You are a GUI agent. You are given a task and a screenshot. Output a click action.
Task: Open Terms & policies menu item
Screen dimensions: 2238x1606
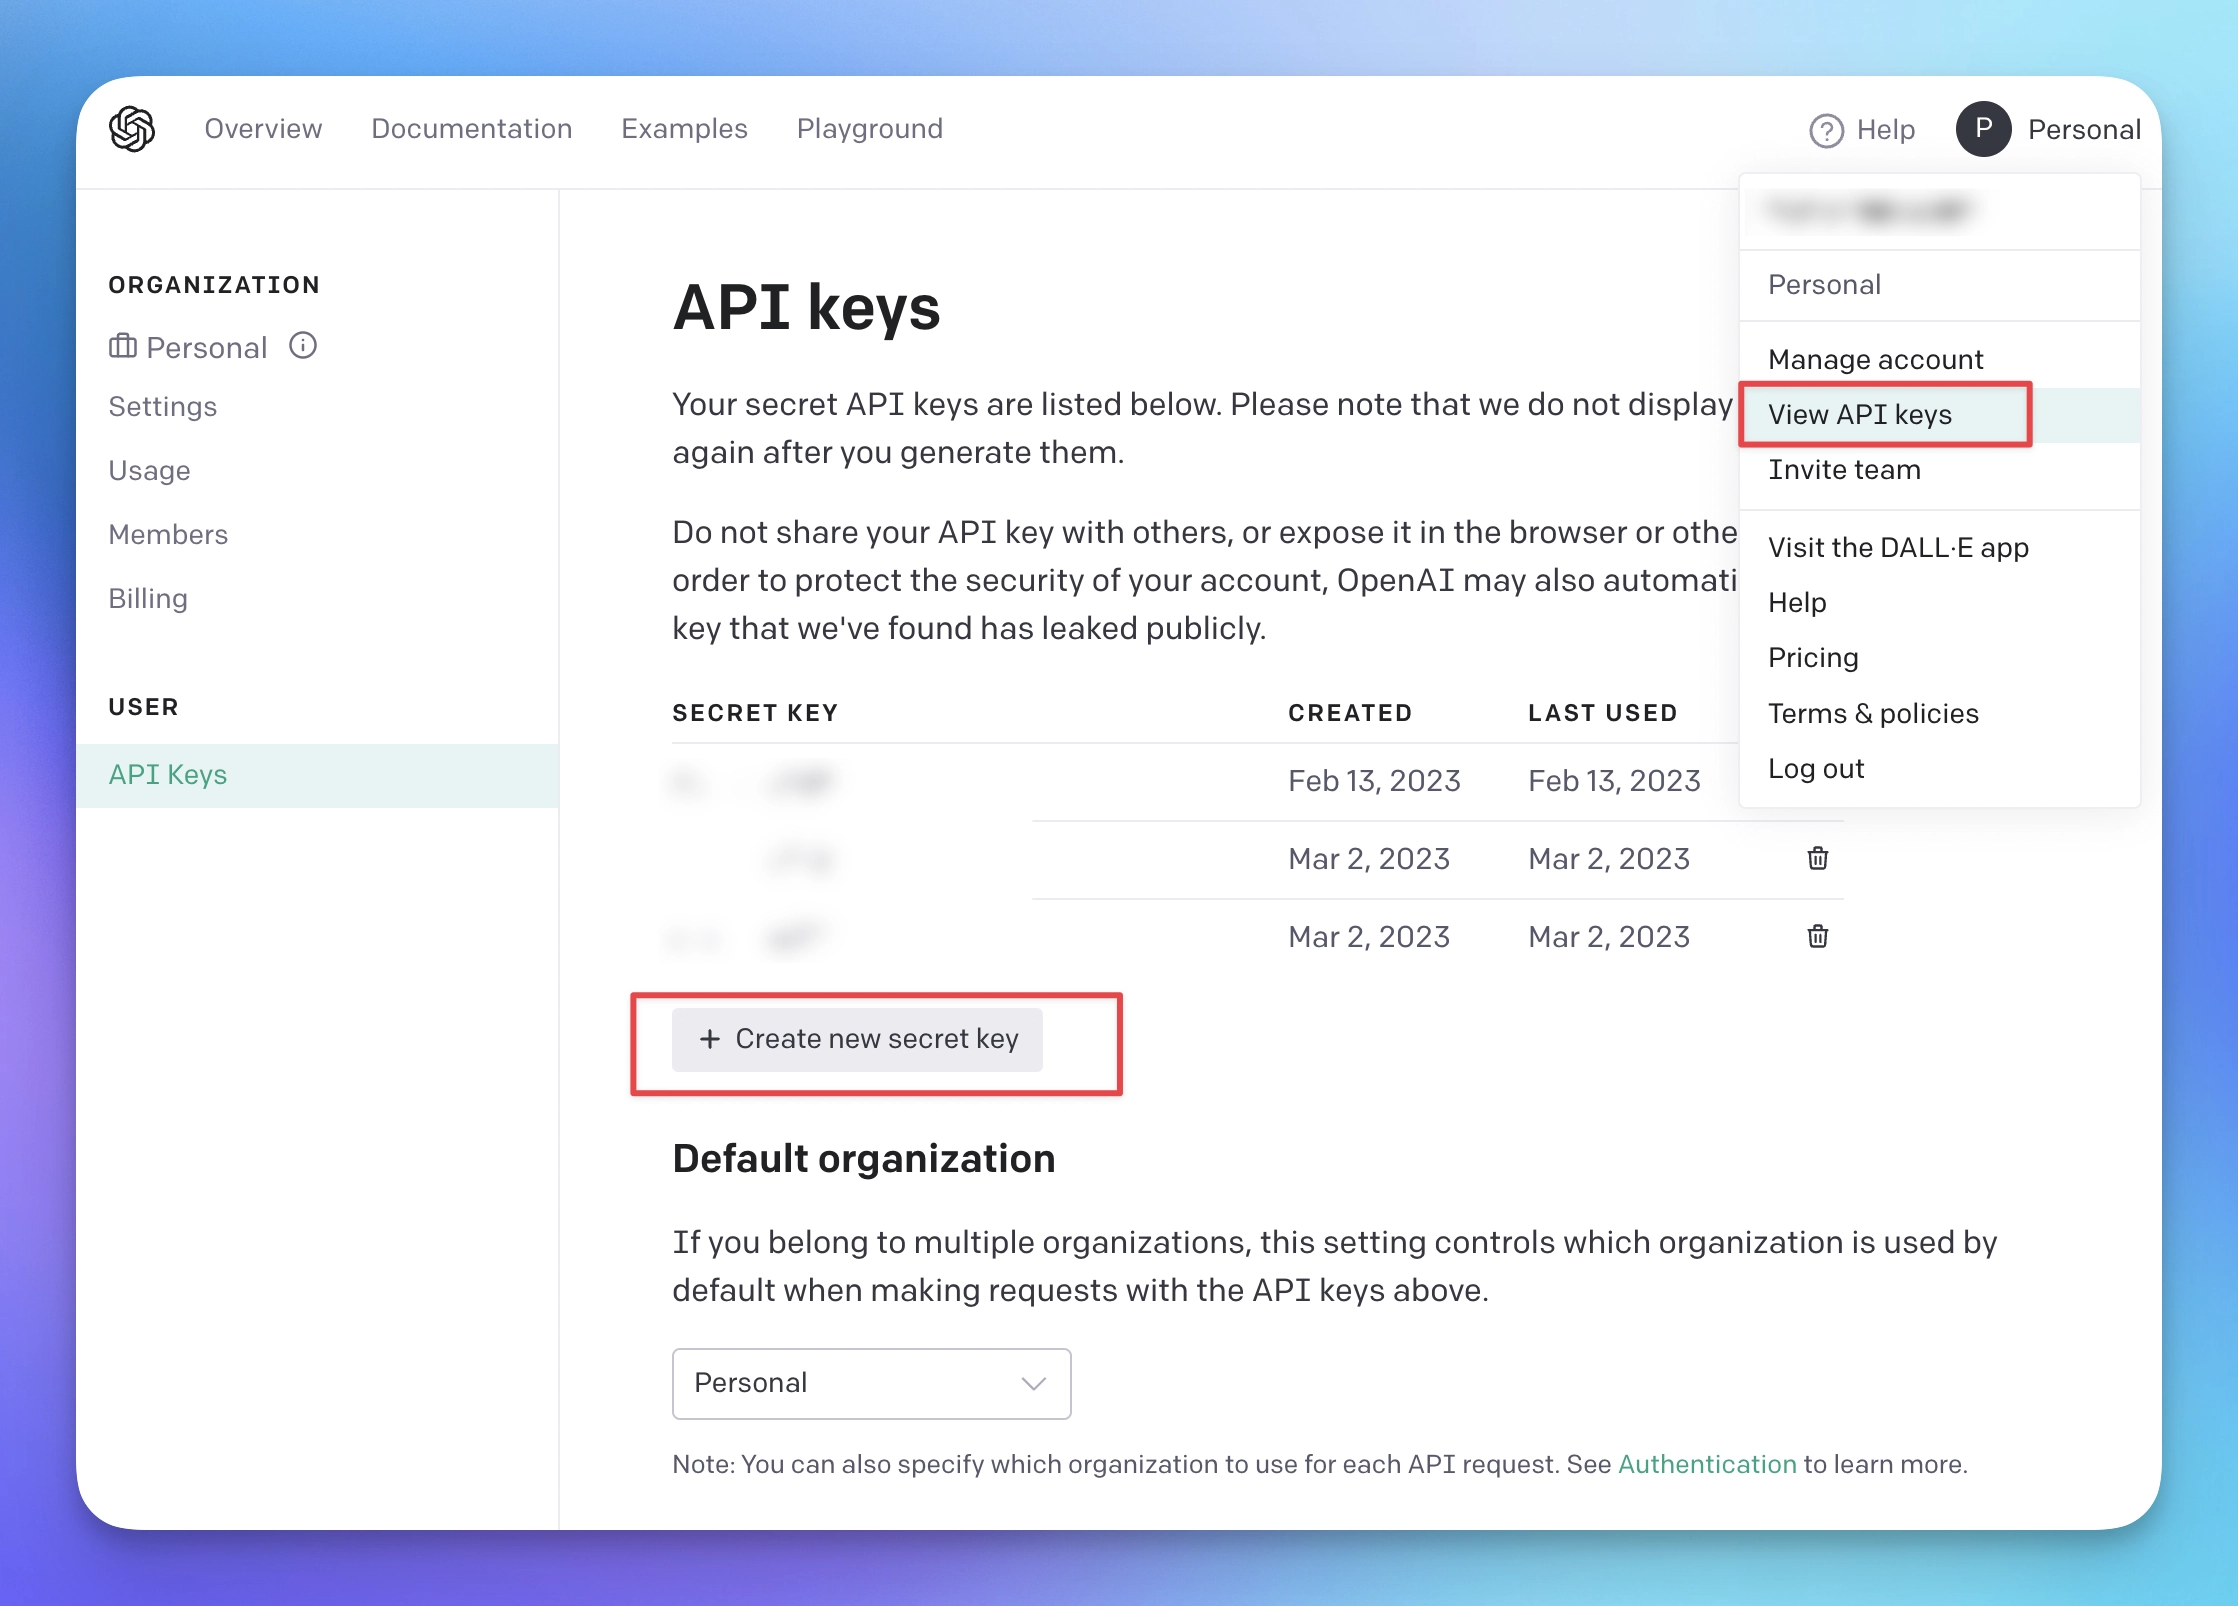pyautogui.click(x=1939, y=713)
